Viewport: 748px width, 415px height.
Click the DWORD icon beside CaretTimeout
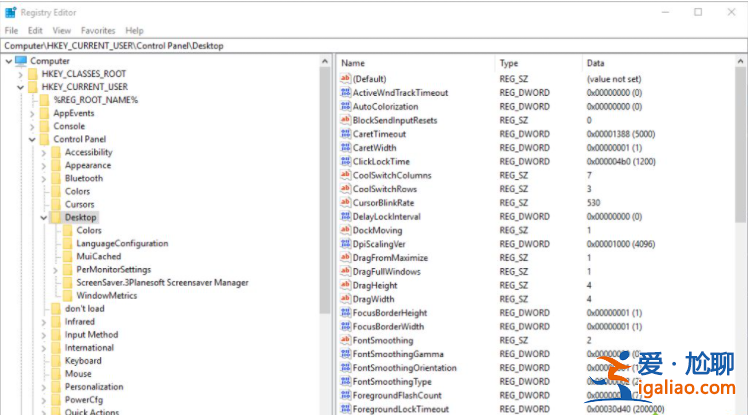tap(346, 134)
